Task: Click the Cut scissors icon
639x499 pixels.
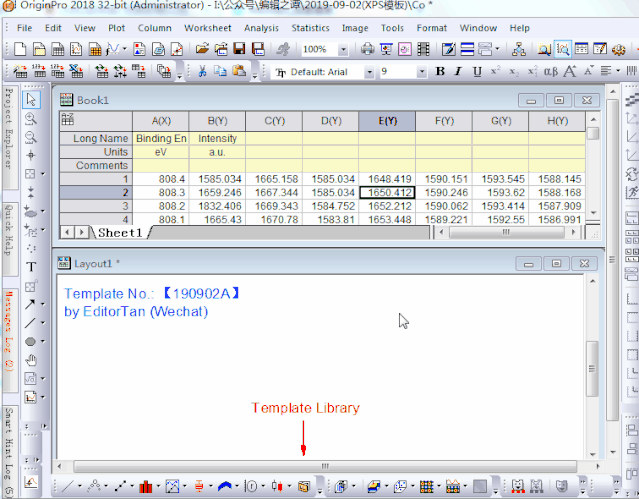Action: 202,71
